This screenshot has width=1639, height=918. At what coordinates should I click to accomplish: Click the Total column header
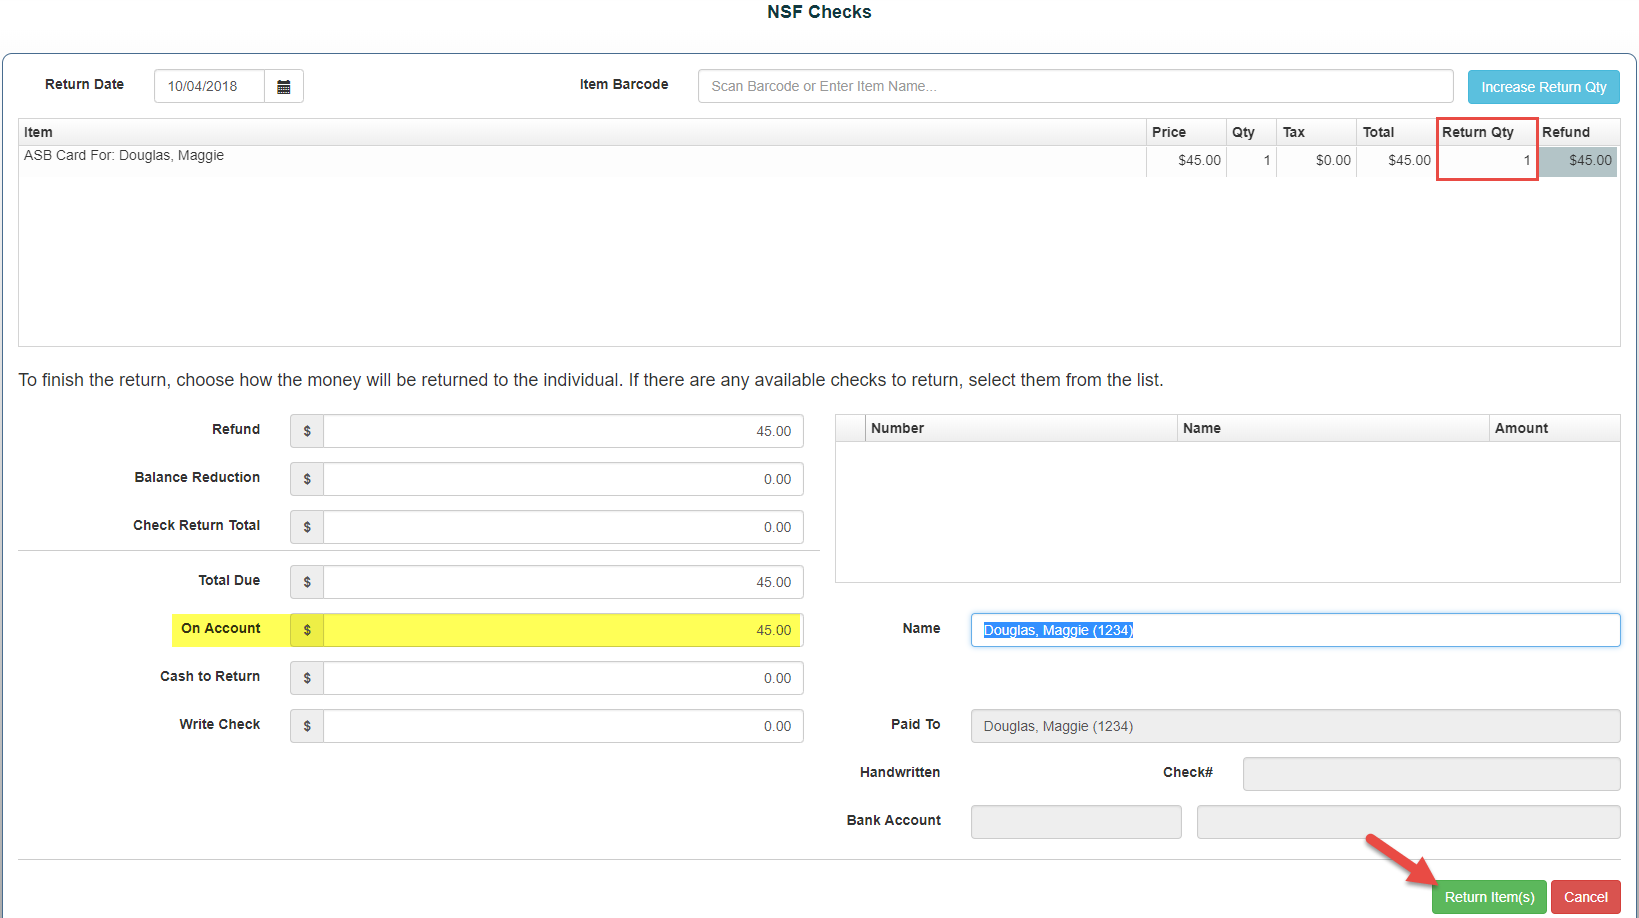pos(1396,132)
